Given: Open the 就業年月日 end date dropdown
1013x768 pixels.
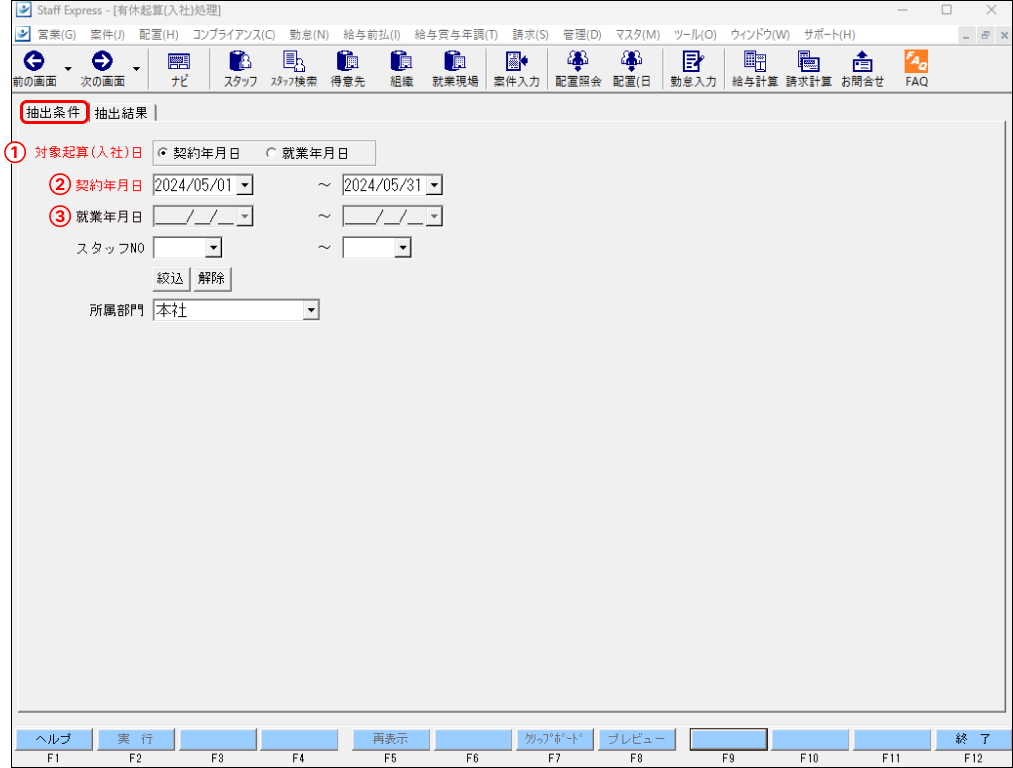Looking at the screenshot, I should pyautogui.click(x=435, y=216).
